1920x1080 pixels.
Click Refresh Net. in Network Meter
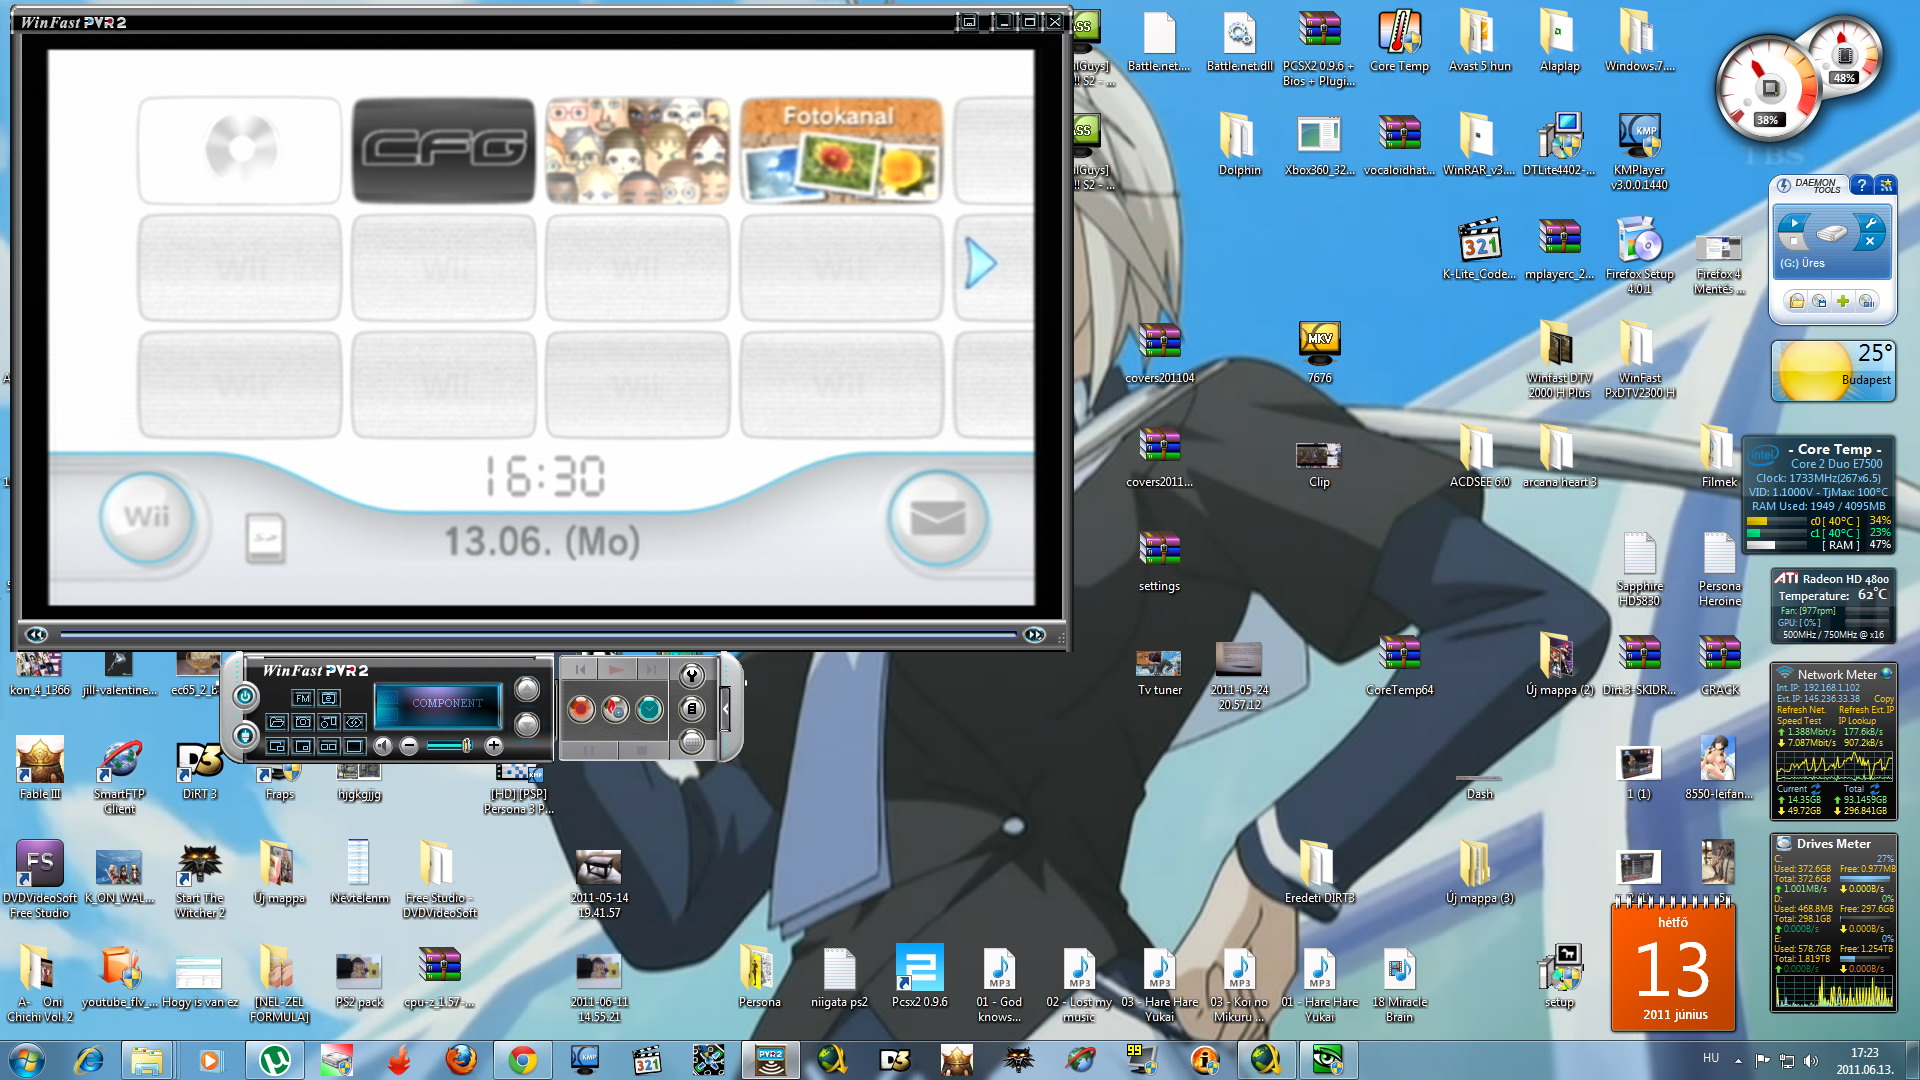1801,710
